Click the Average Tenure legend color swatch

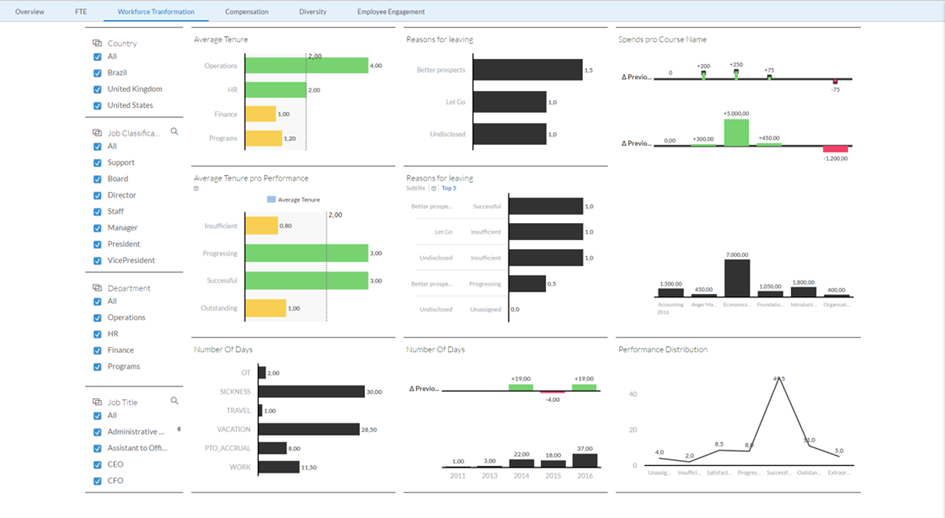272,200
